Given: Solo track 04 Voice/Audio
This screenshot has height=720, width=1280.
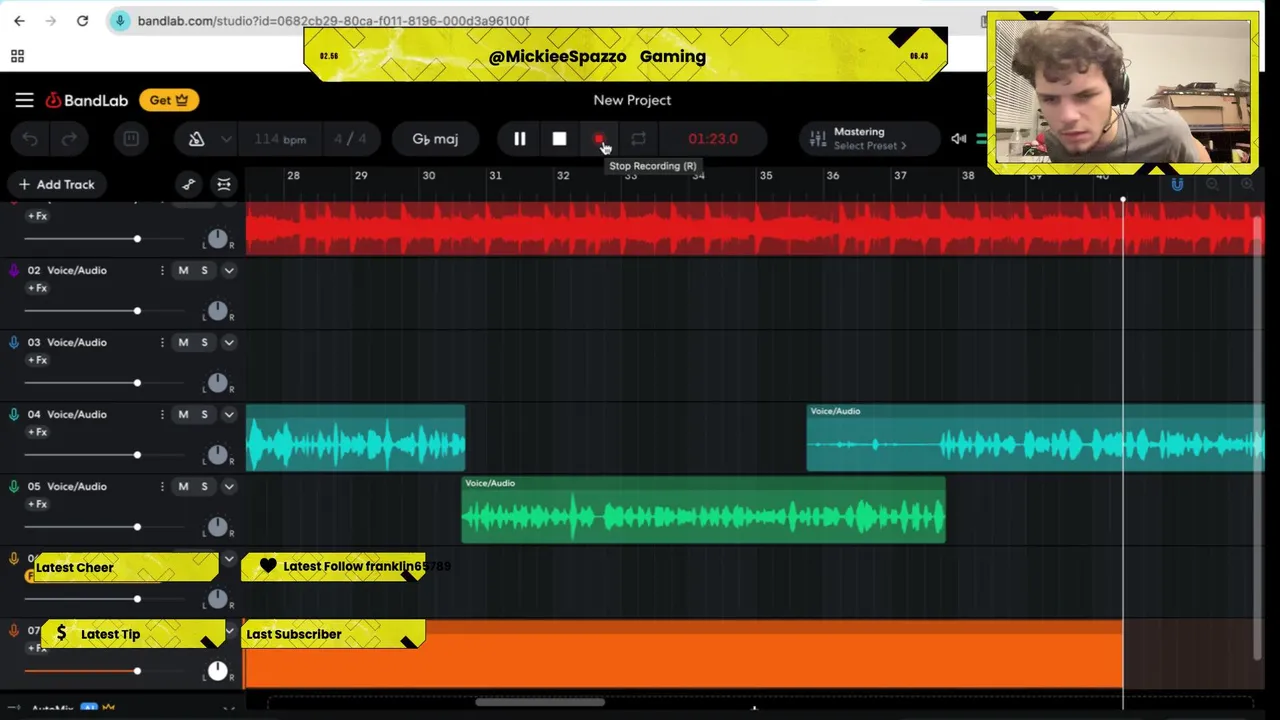Looking at the screenshot, I should tap(204, 414).
